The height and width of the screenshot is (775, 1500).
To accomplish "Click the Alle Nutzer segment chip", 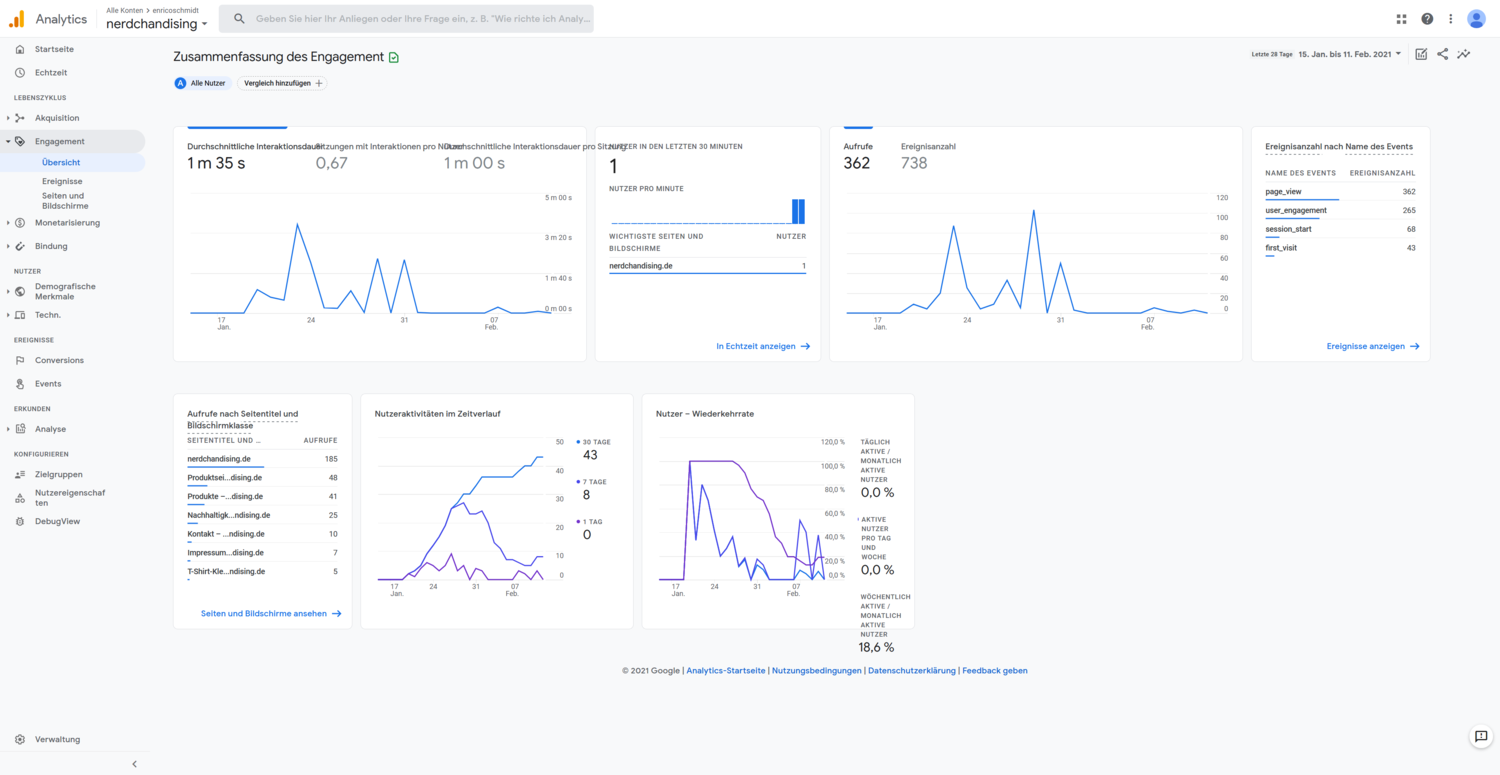I will pyautogui.click(x=201, y=83).
